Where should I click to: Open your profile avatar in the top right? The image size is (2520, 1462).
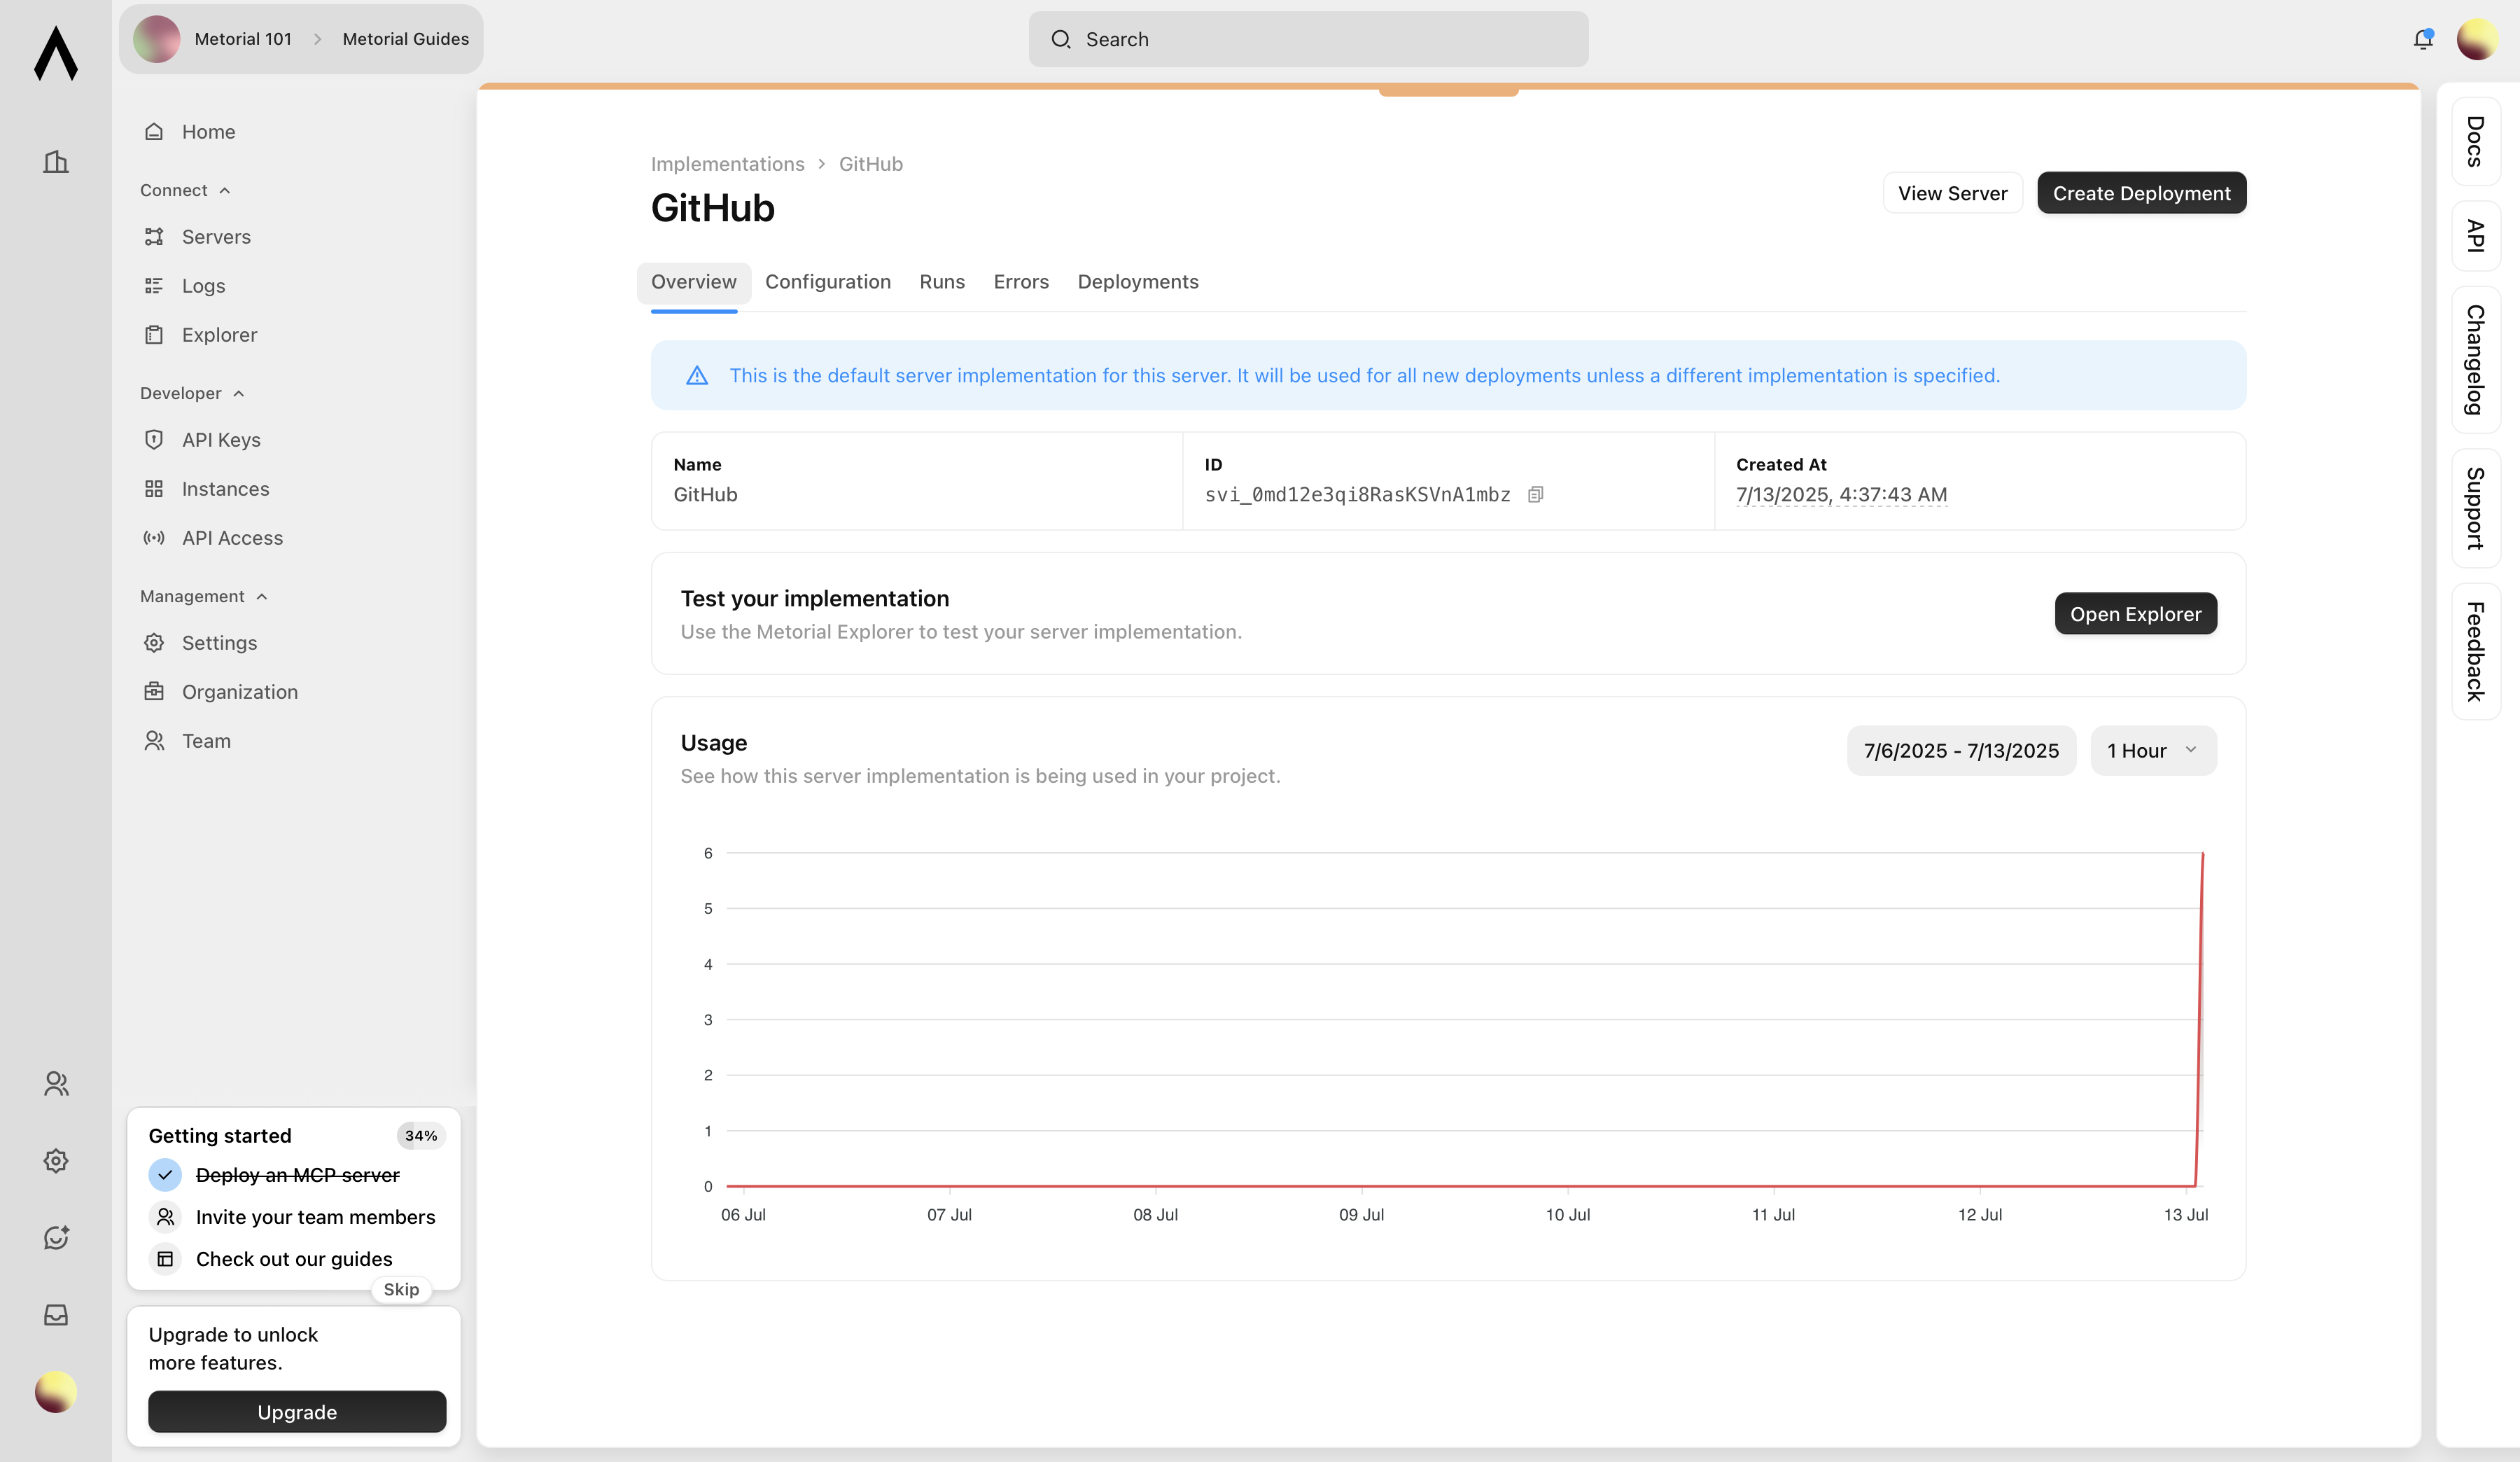pyautogui.click(x=2477, y=39)
